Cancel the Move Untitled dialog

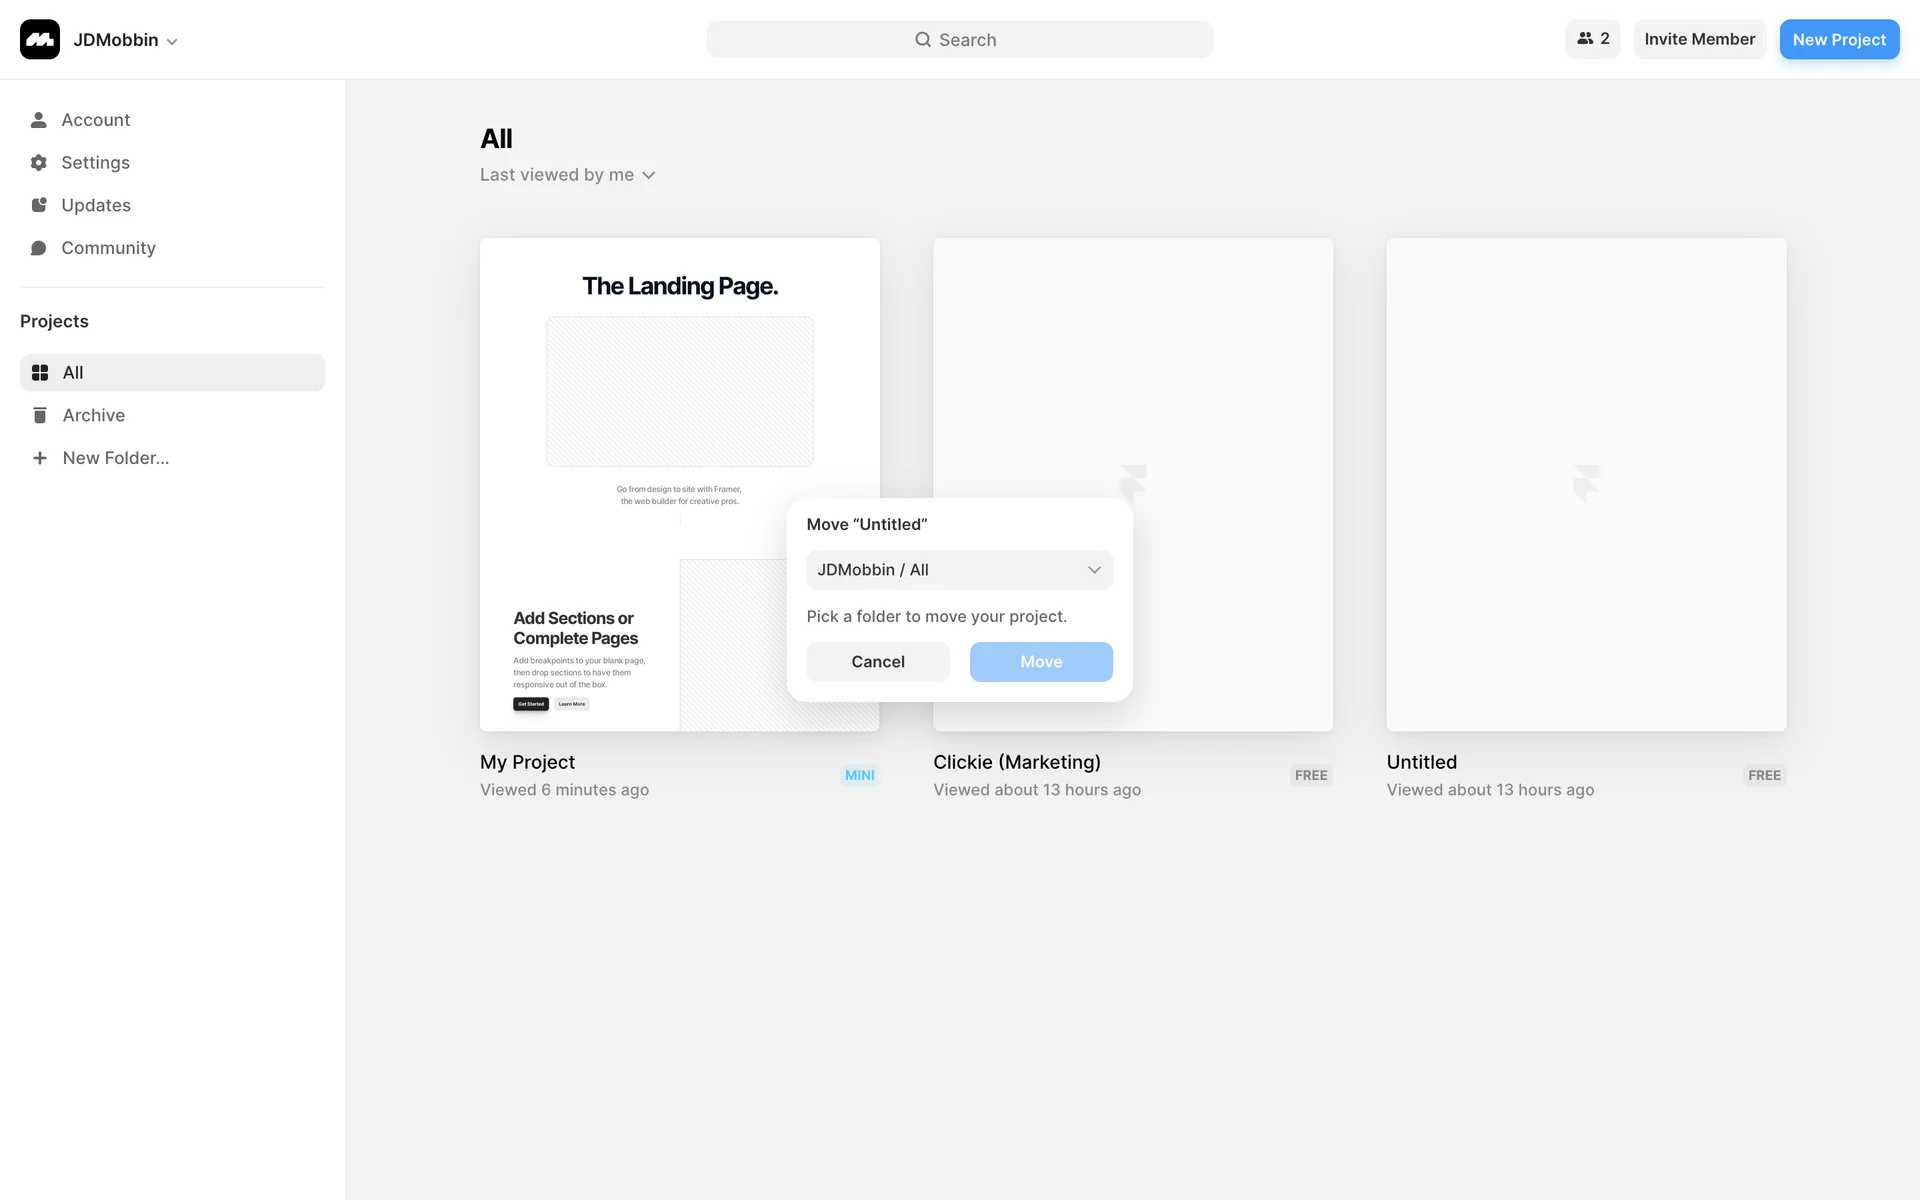[x=877, y=662]
